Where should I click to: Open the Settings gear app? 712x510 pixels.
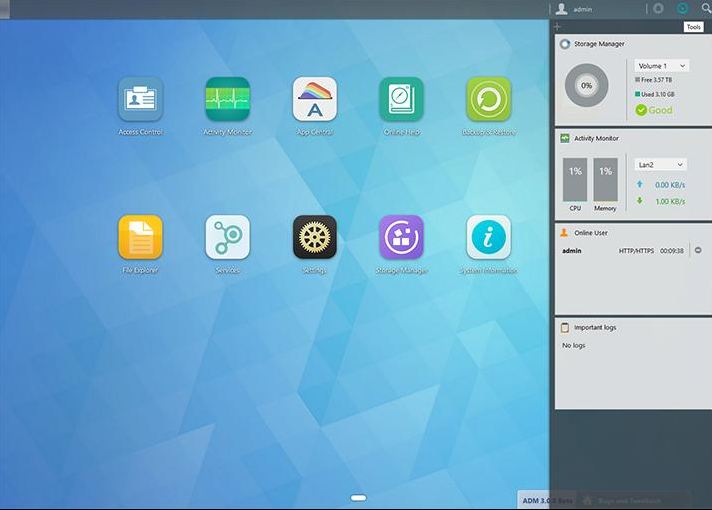point(315,237)
